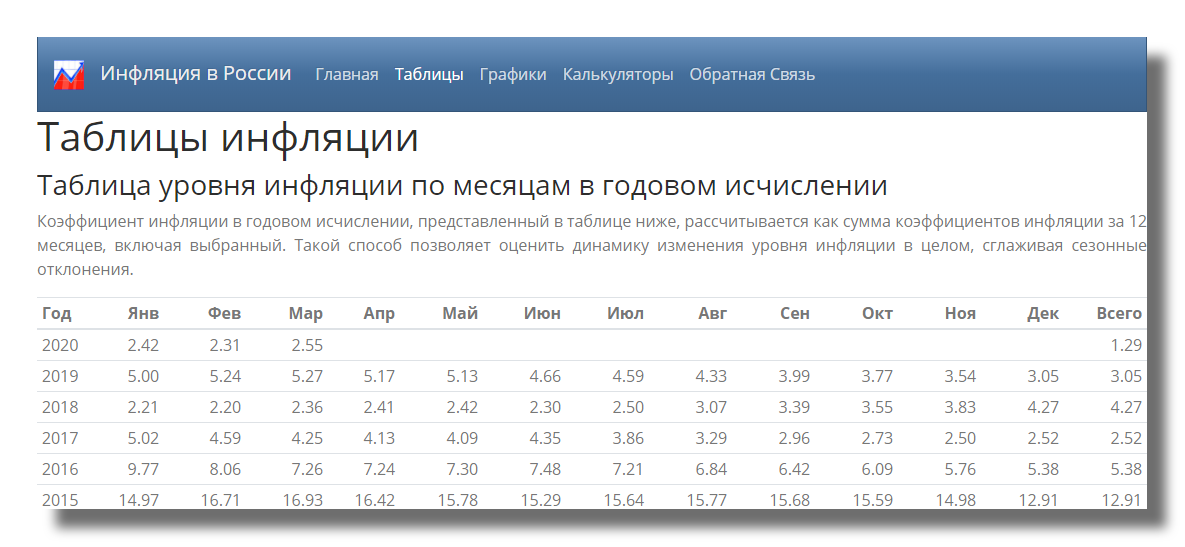Click the 4.66 June 2019 value
The image size is (1185, 547).
click(545, 376)
